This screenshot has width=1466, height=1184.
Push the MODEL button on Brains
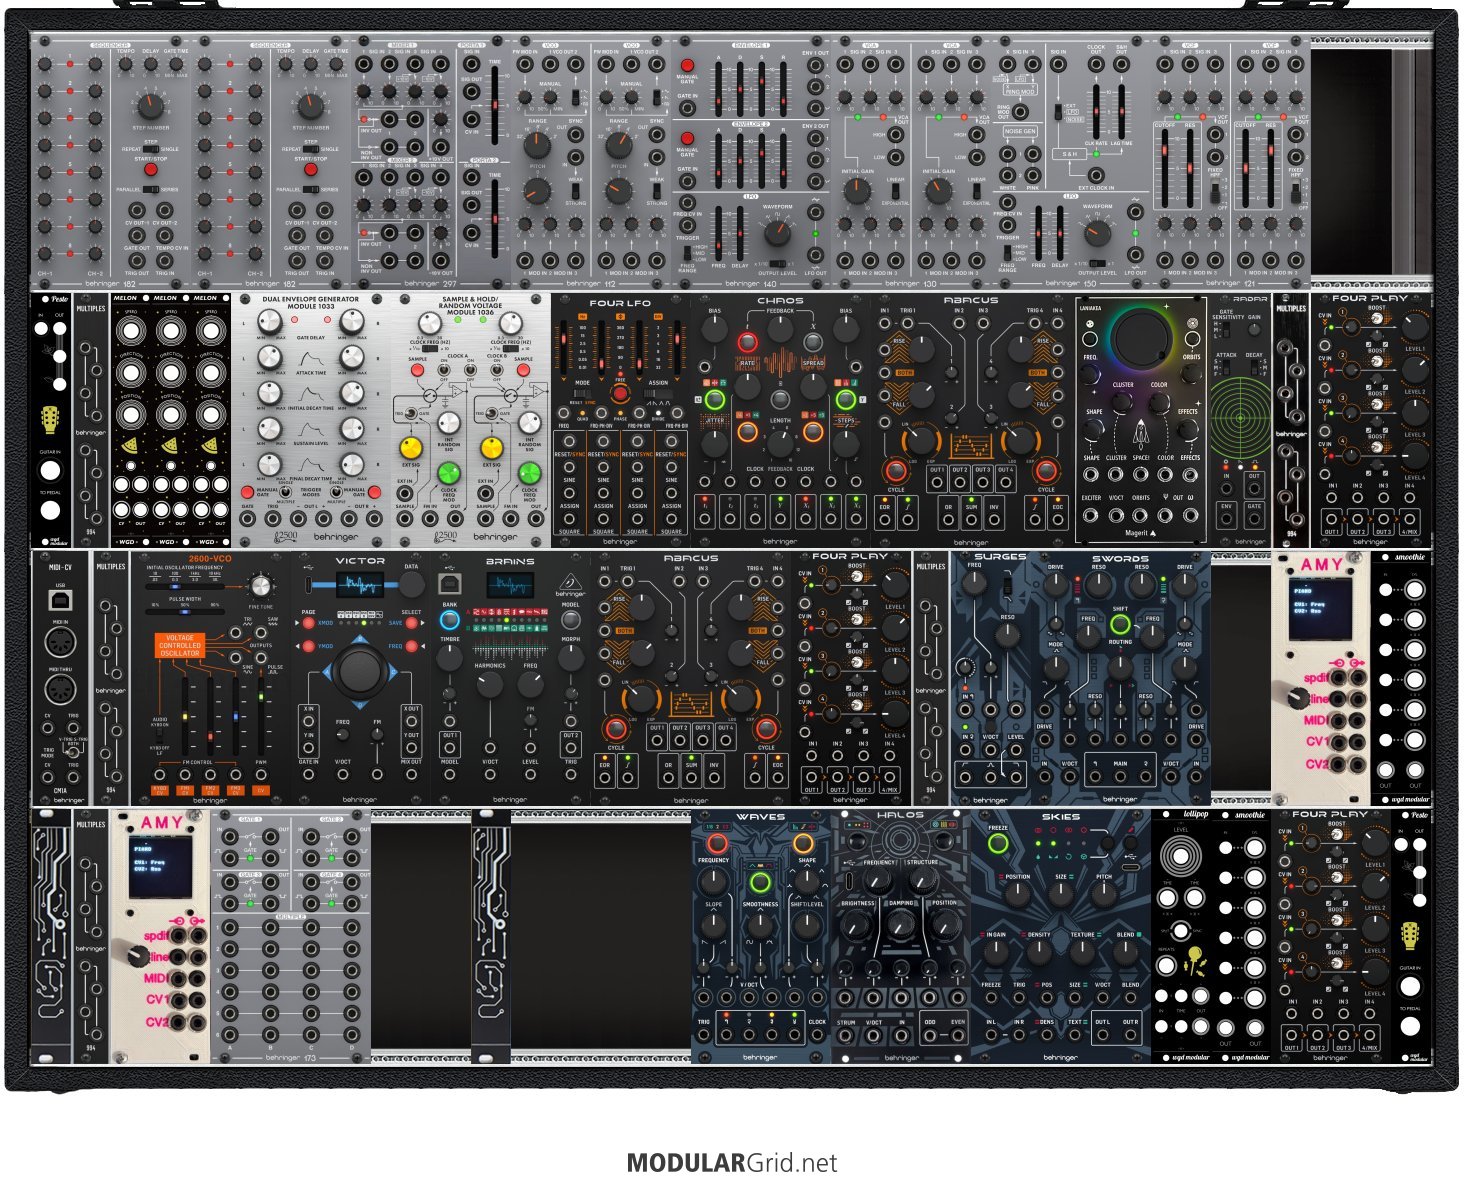(571, 620)
